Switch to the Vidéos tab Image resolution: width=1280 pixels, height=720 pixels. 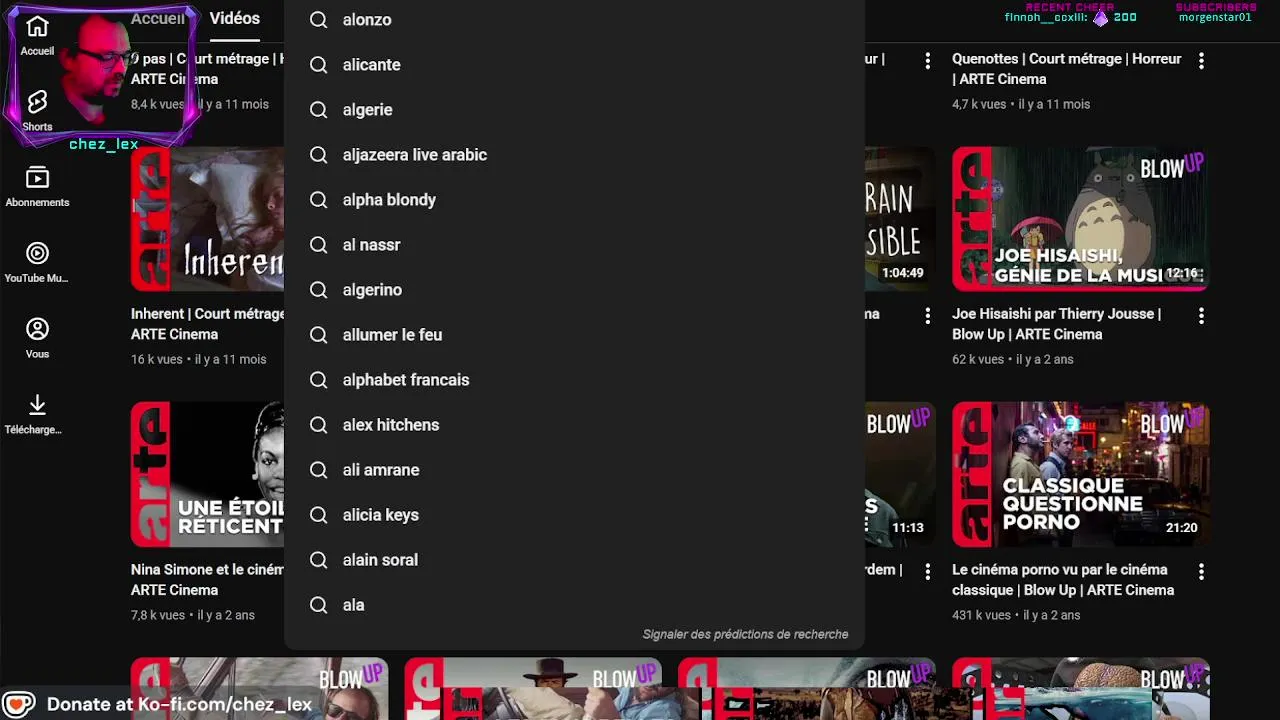[234, 19]
